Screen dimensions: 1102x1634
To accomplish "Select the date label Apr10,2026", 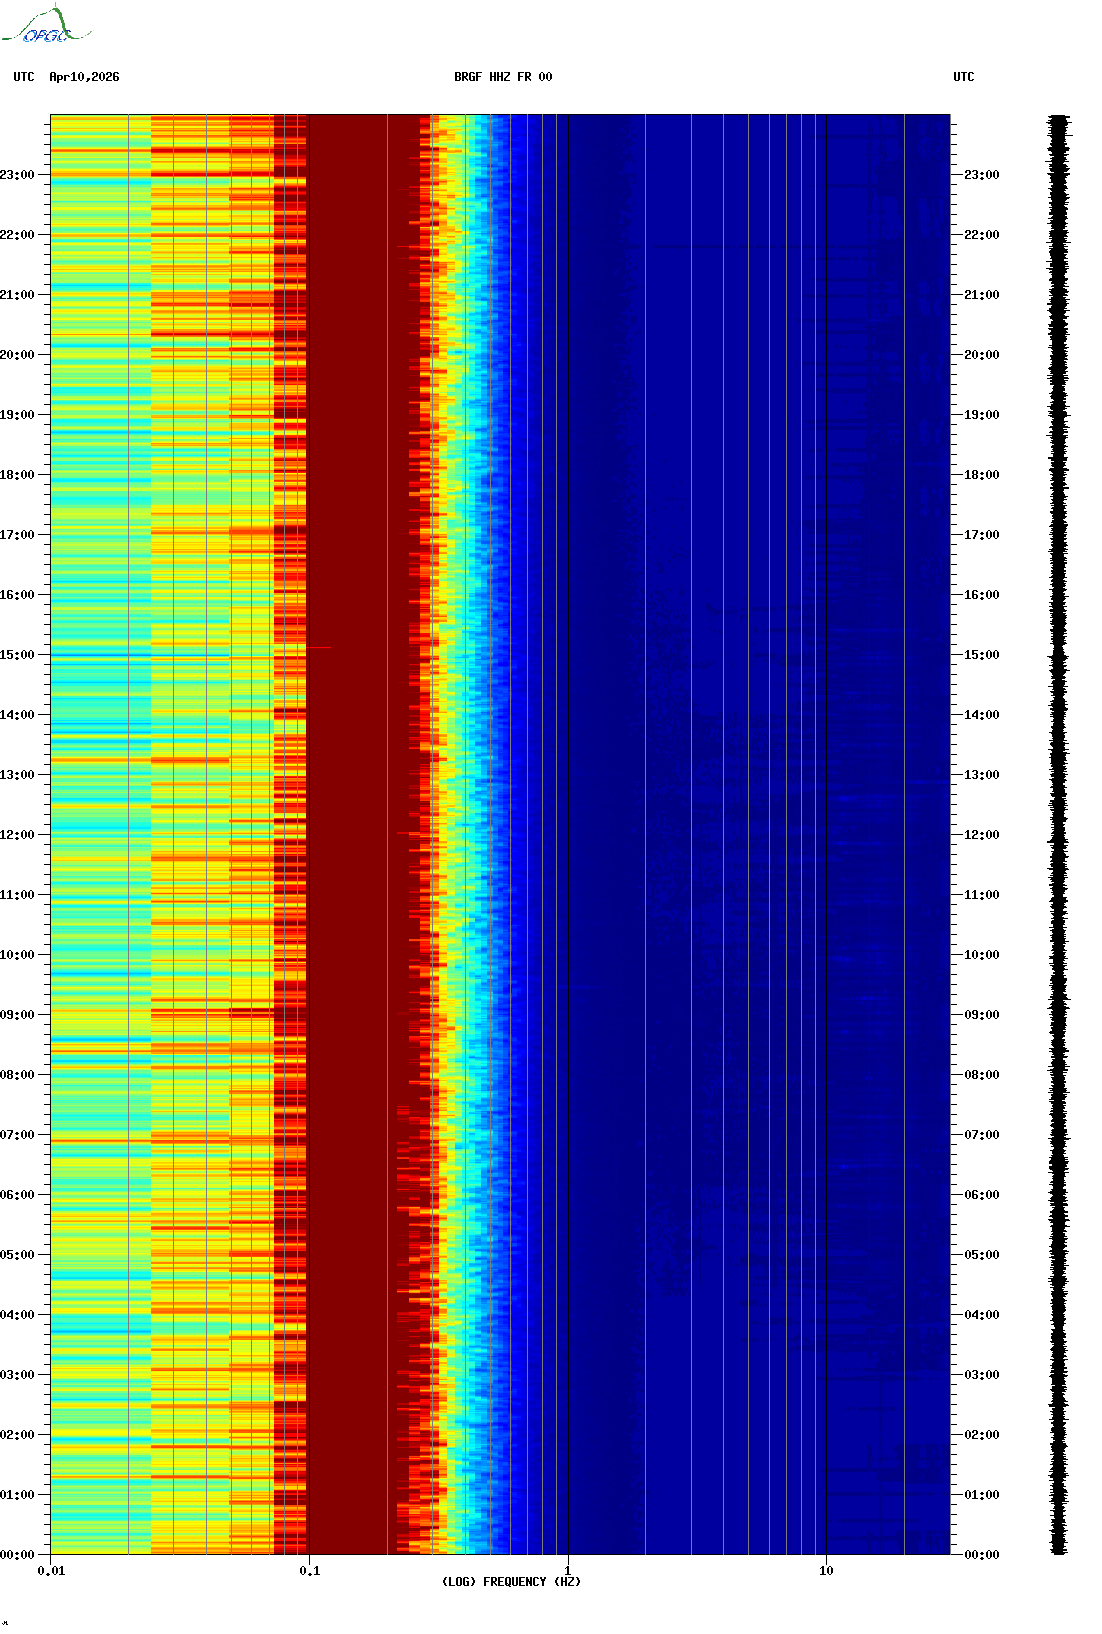I will 84,77.
